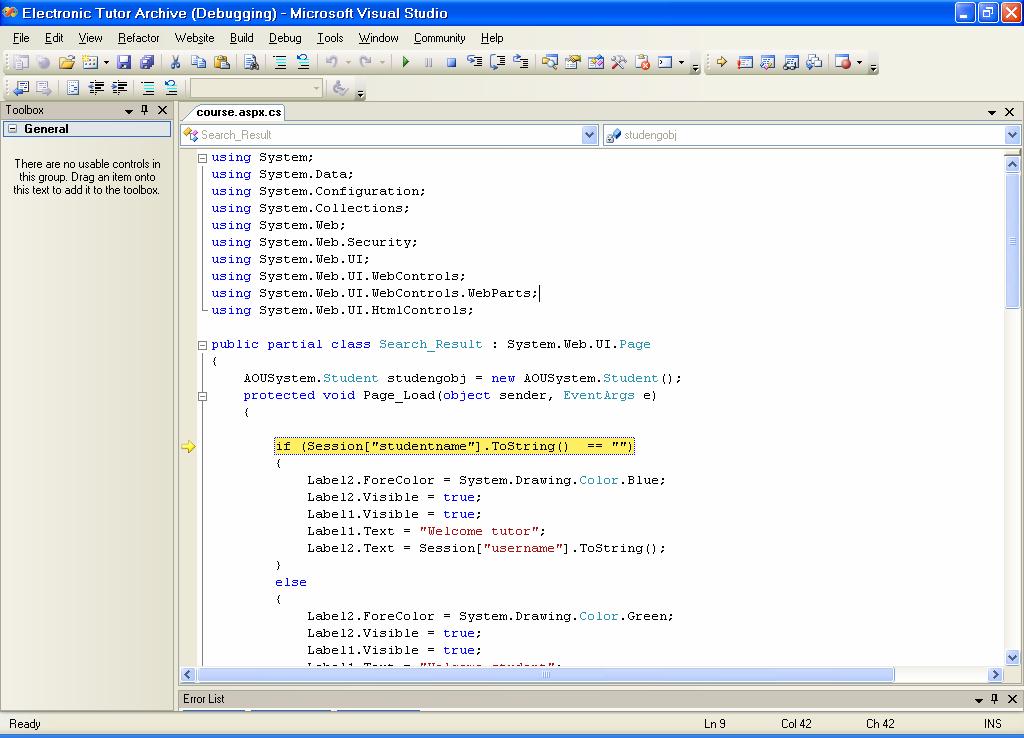Image resolution: width=1024 pixels, height=738 pixels.
Task: Open the Refactor menu
Action: pos(138,38)
